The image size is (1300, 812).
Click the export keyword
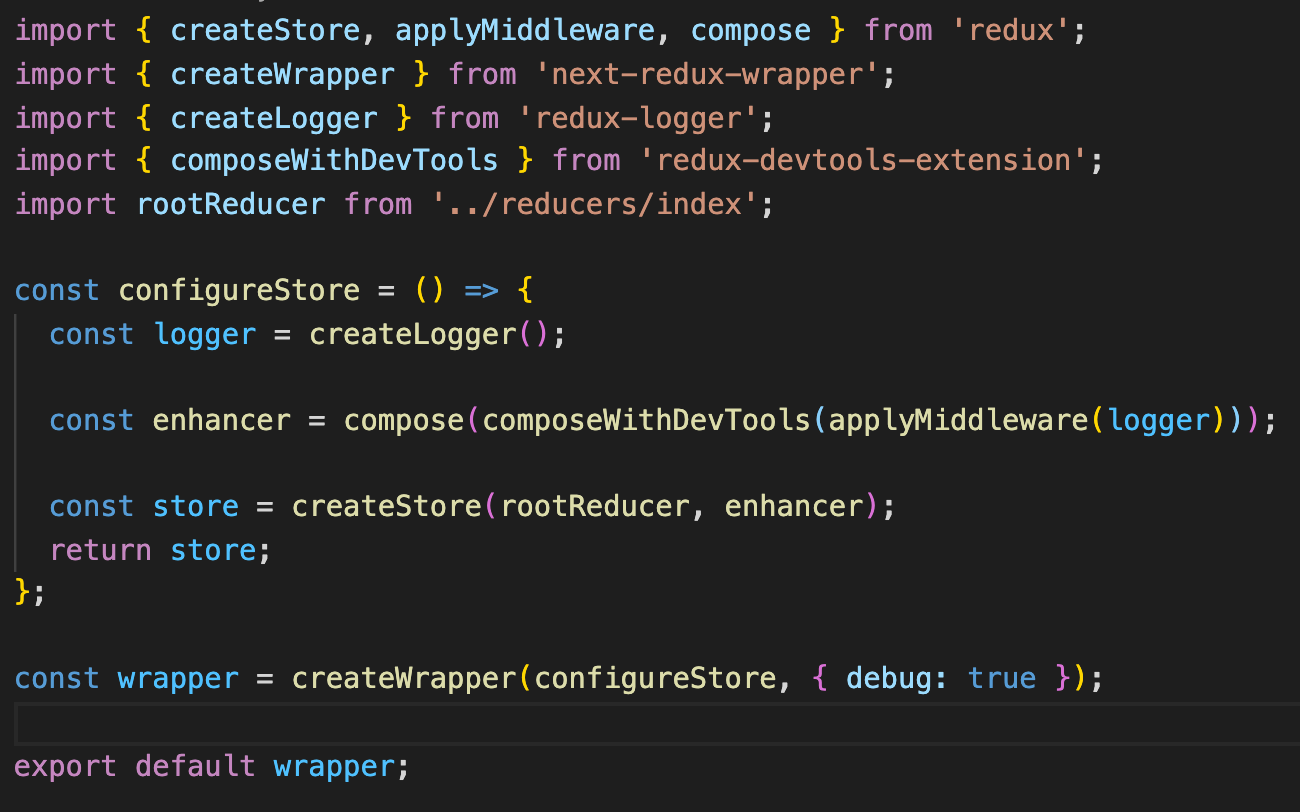pyautogui.click(x=66, y=766)
